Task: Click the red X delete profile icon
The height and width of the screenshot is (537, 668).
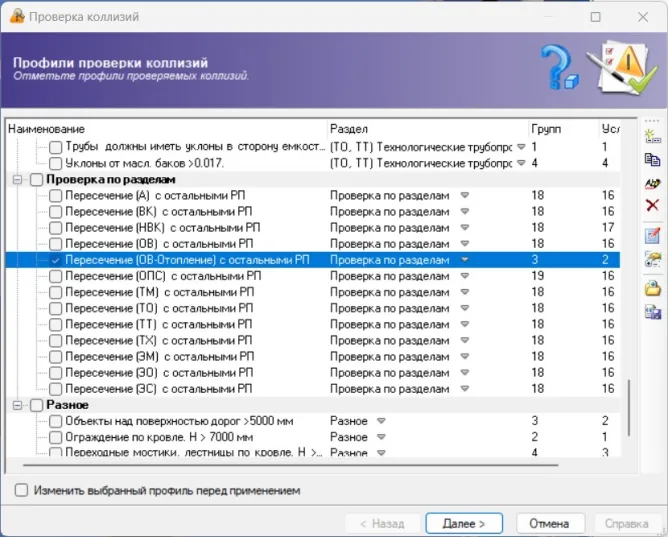Action: tap(653, 206)
